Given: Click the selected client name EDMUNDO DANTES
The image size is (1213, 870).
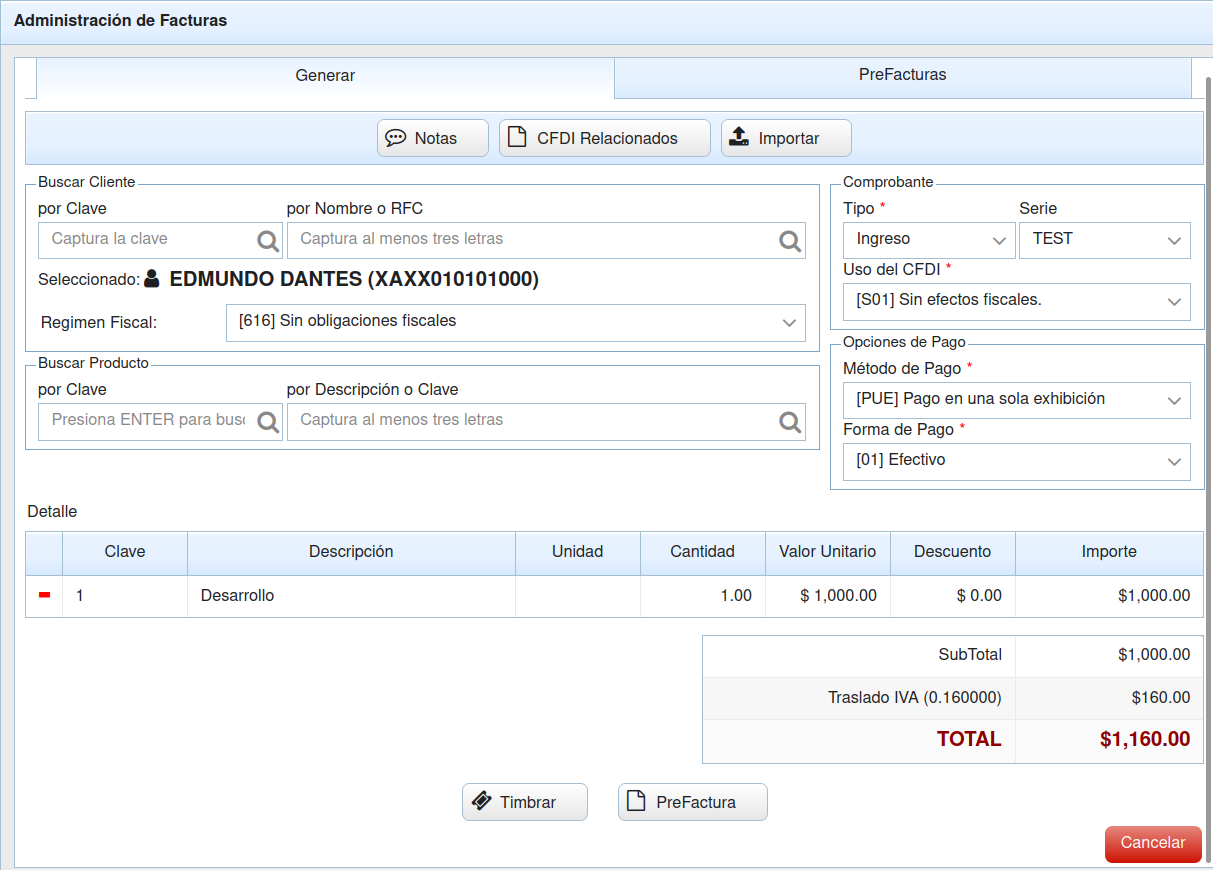Looking at the screenshot, I should pyautogui.click(x=354, y=279).
